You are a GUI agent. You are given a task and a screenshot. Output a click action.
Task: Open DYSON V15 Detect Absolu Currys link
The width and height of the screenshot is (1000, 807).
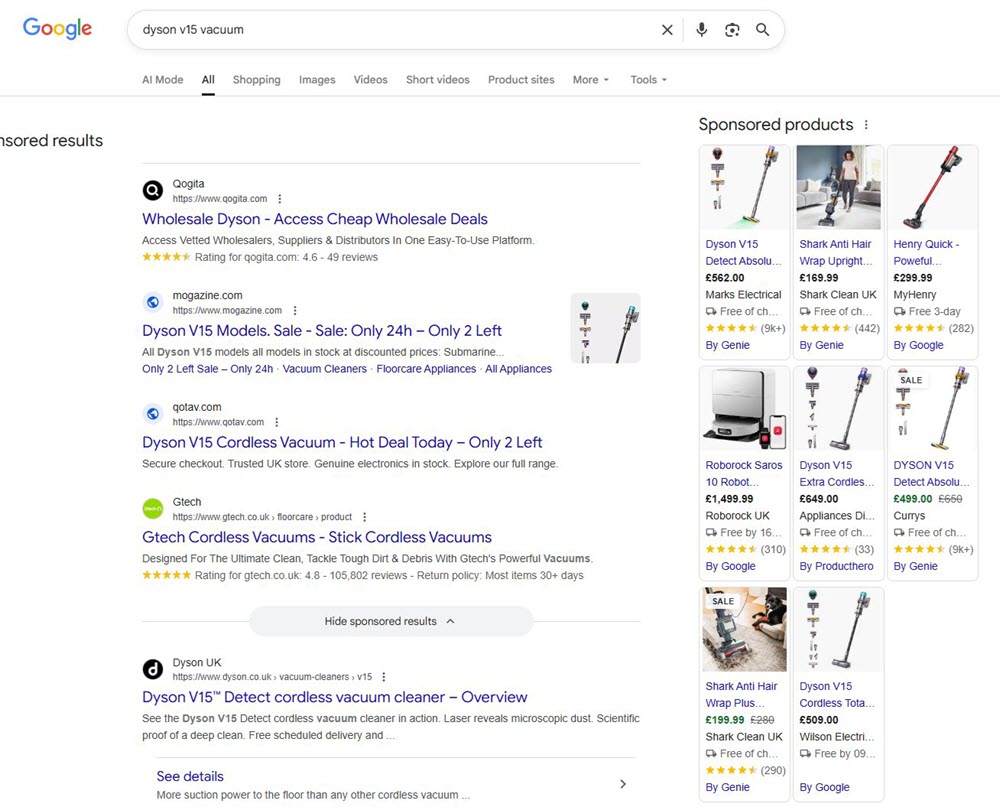931,473
